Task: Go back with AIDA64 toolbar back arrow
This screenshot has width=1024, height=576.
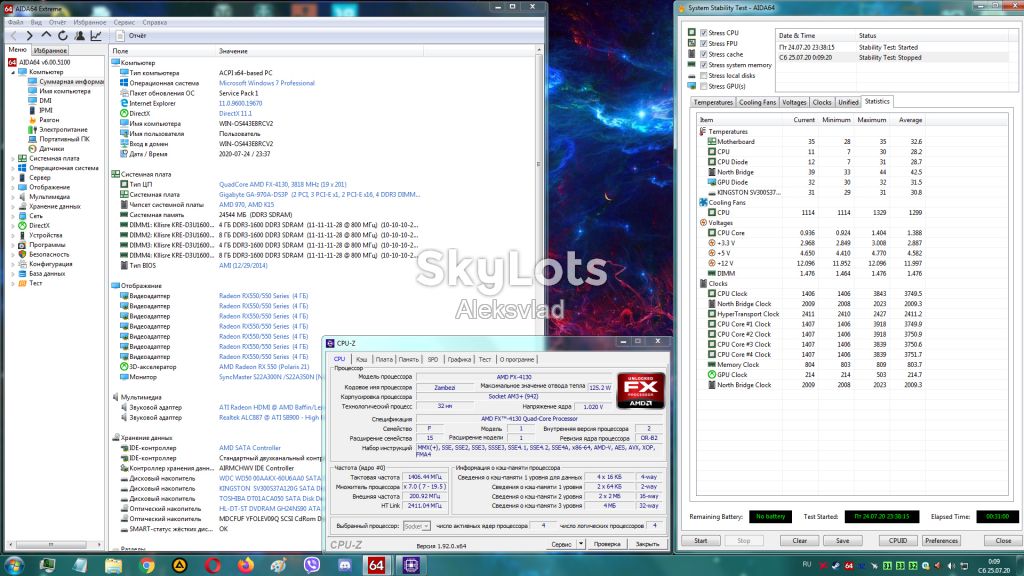Action: (14, 36)
